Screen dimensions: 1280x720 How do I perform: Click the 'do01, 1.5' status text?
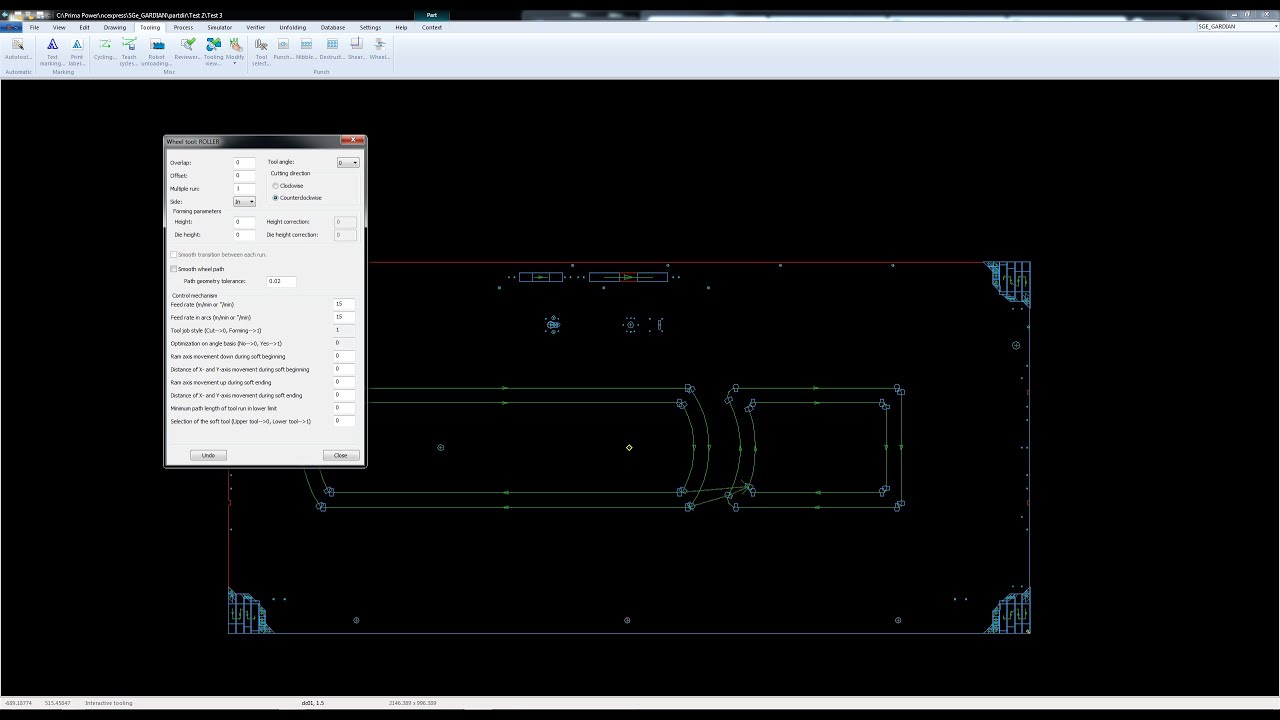click(x=313, y=703)
